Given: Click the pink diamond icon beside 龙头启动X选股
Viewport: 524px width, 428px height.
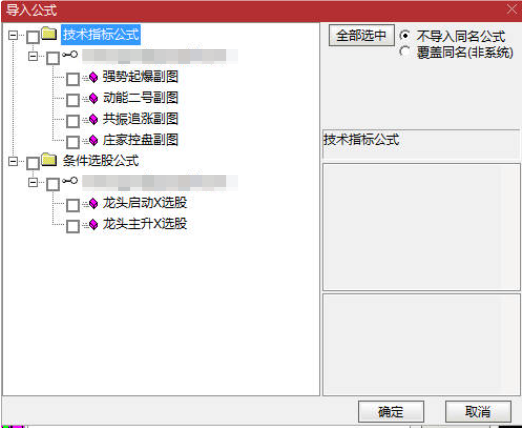Looking at the screenshot, I should (x=93, y=203).
